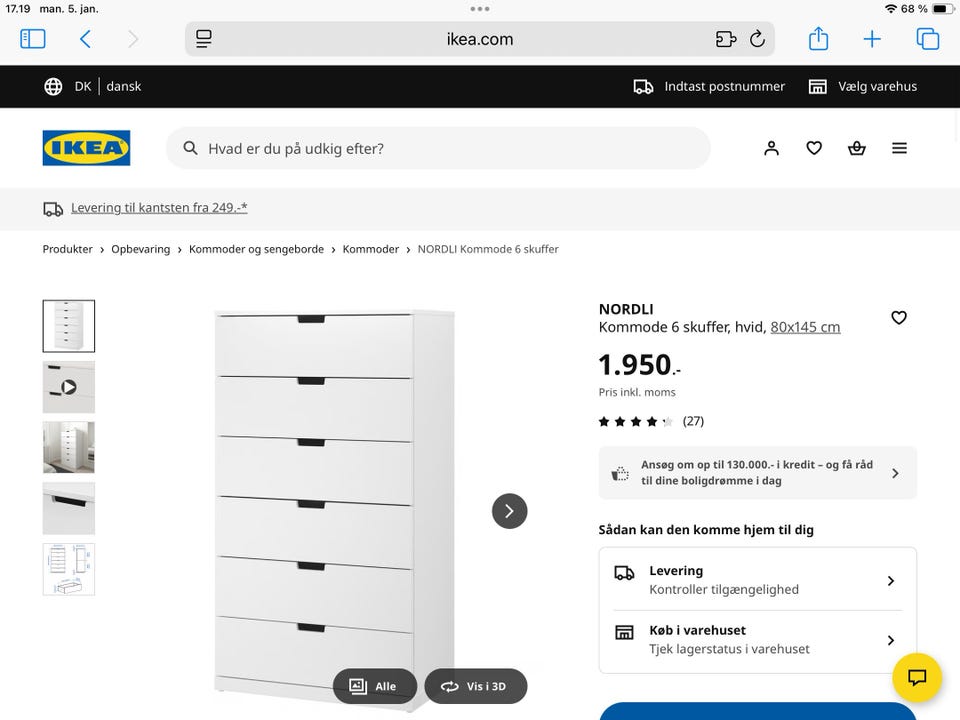Show all open tabs overview

click(928, 39)
